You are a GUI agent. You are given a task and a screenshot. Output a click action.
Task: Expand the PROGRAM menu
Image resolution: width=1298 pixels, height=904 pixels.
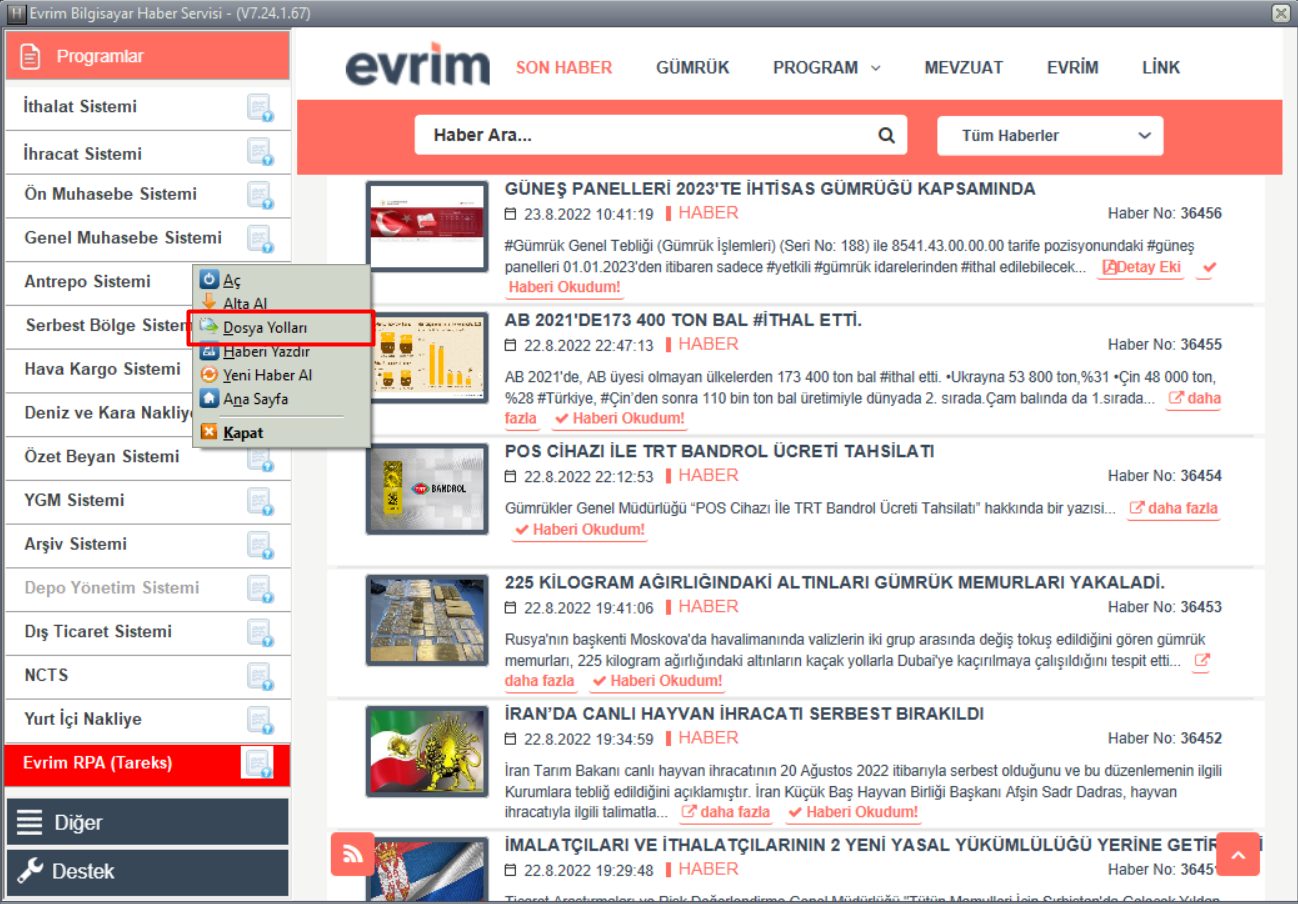point(826,68)
